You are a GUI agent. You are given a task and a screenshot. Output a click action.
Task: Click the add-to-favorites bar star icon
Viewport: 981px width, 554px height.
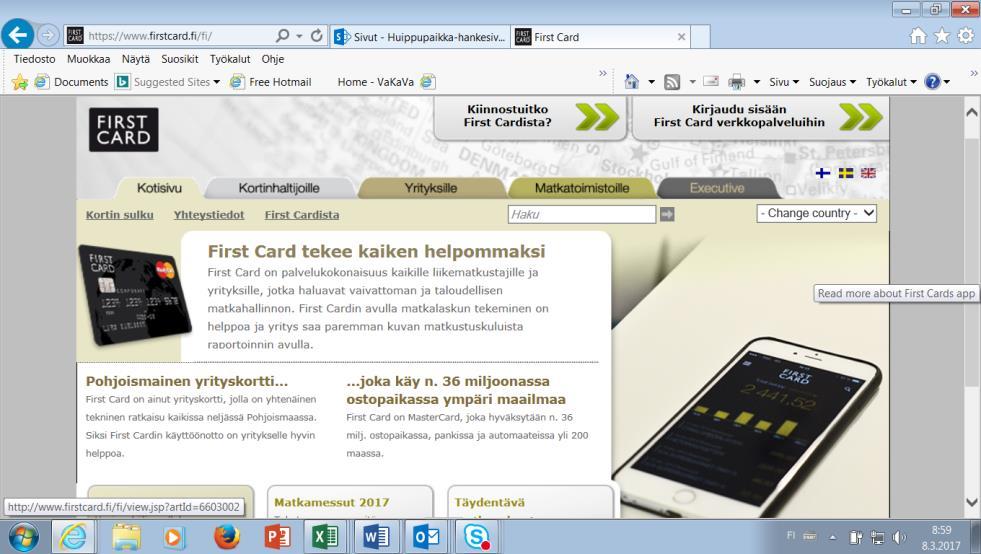(x=20, y=82)
